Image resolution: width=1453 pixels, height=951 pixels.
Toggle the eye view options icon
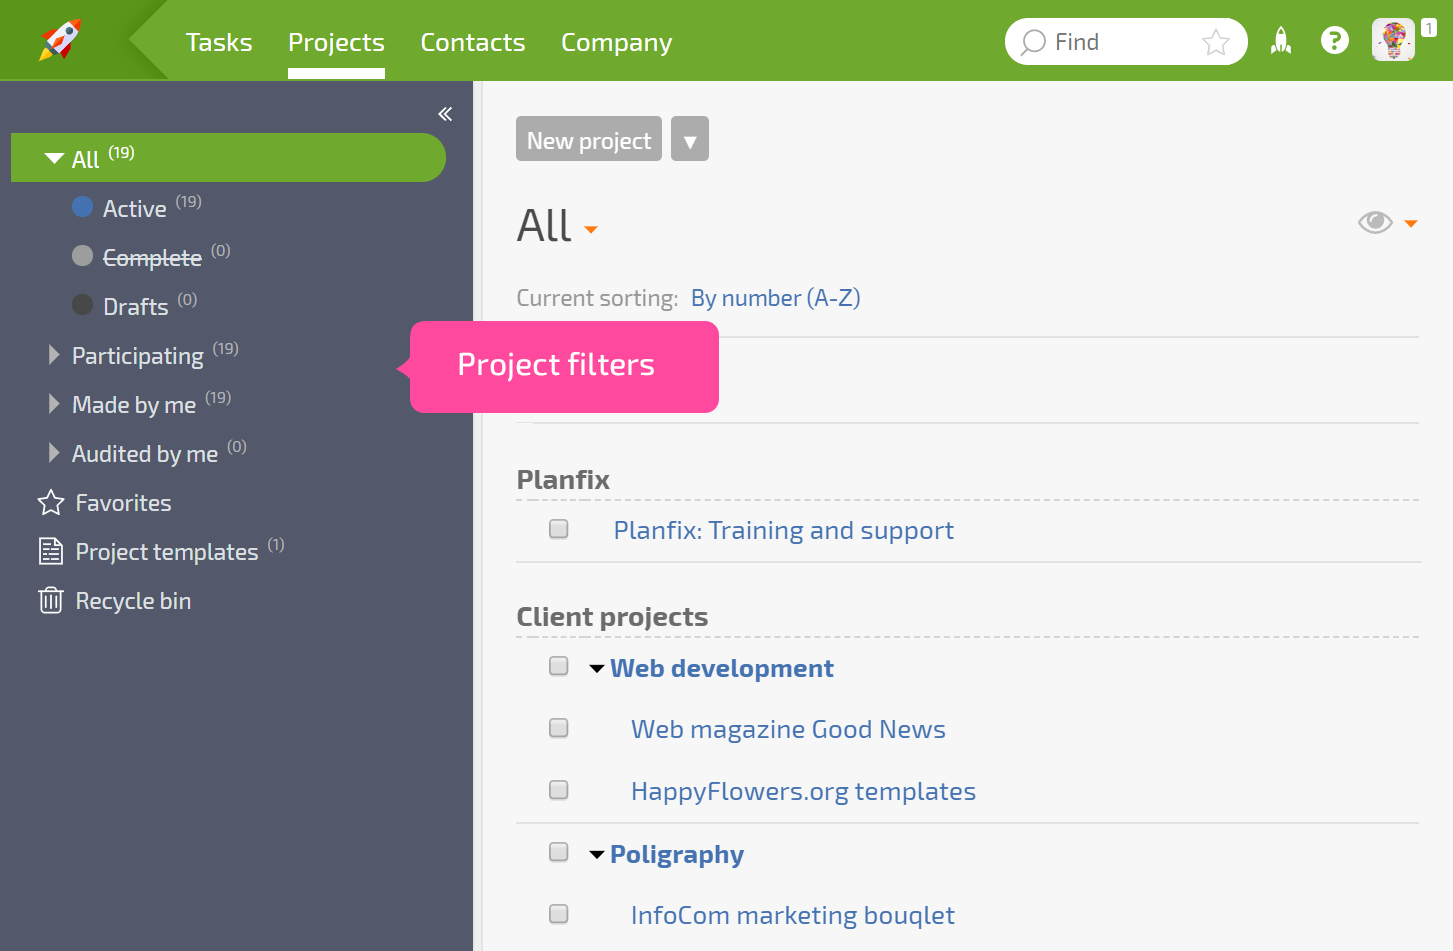click(1375, 222)
